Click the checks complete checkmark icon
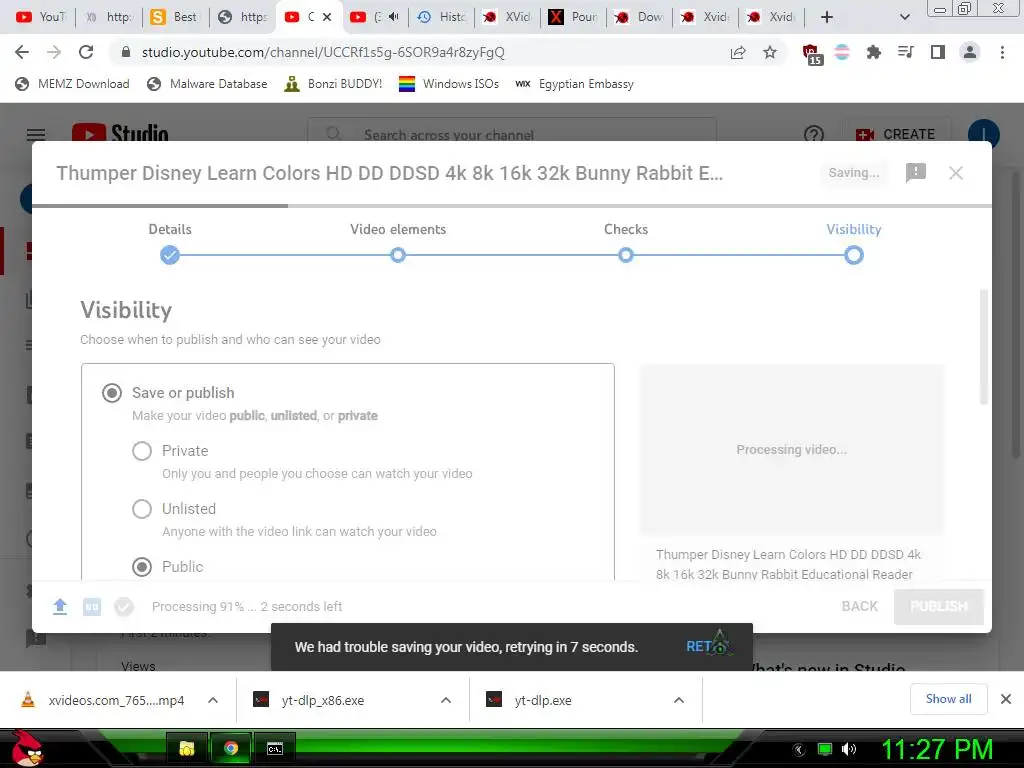Image resolution: width=1024 pixels, height=768 pixels. coord(123,607)
